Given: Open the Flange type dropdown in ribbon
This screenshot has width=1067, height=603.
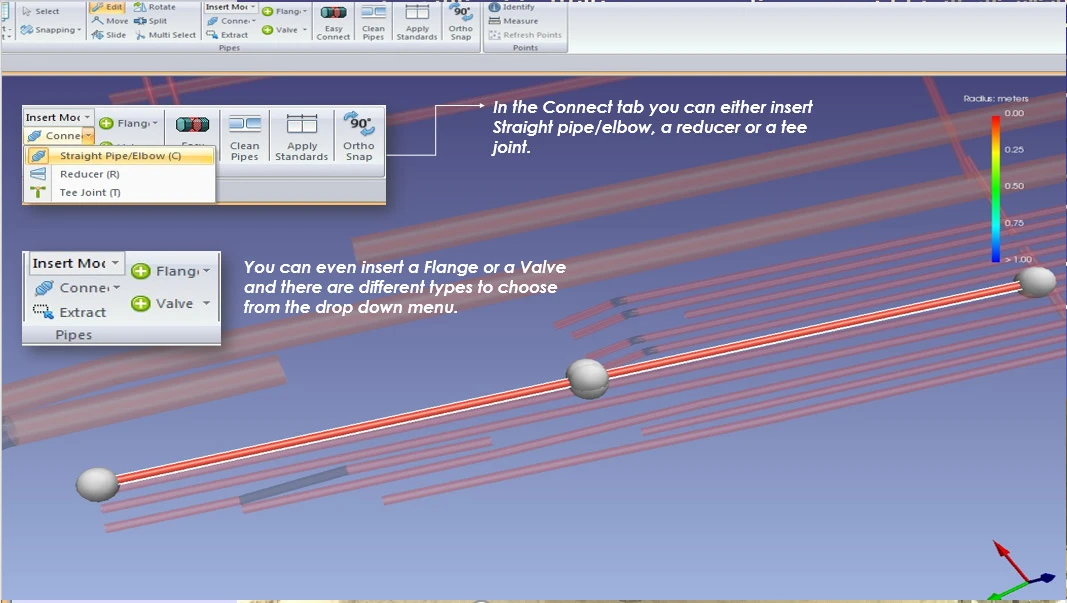Looking at the screenshot, I should tap(287, 12).
